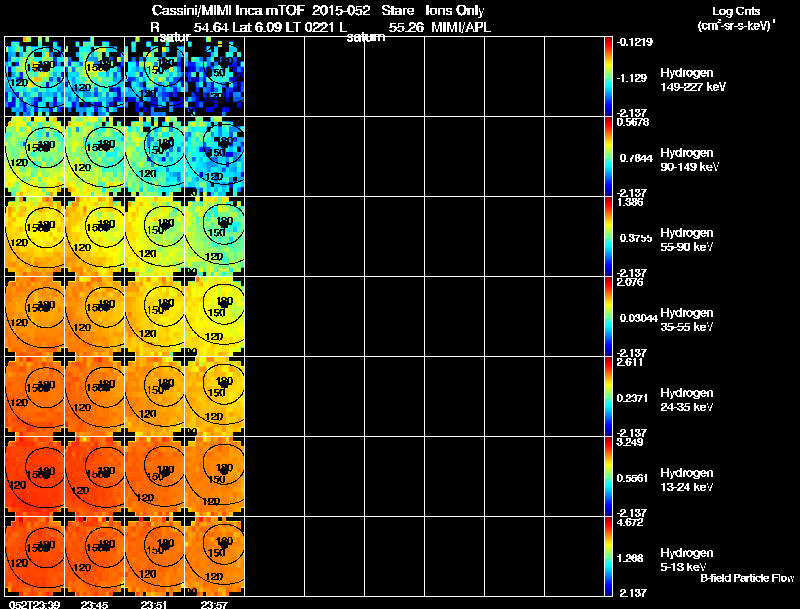Click the 'Log Cnts' colorbar heading
800x609 pixels.
coord(736,11)
